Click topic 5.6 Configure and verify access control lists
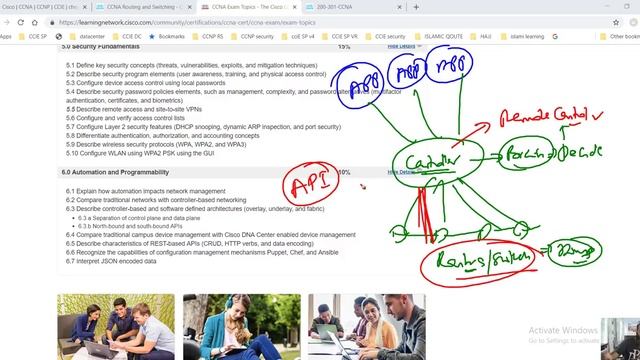640x360 pixels. (125, 118)
